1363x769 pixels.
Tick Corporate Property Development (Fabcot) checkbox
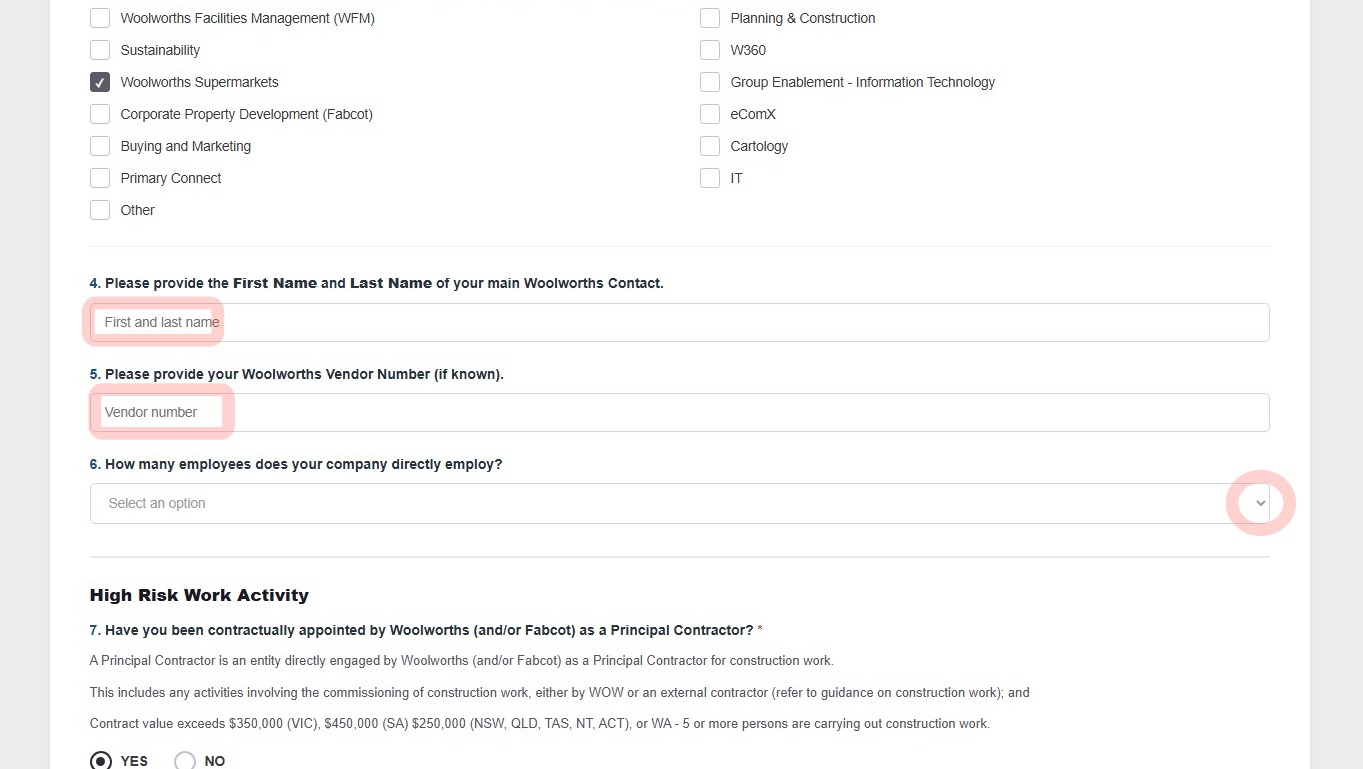100,114
